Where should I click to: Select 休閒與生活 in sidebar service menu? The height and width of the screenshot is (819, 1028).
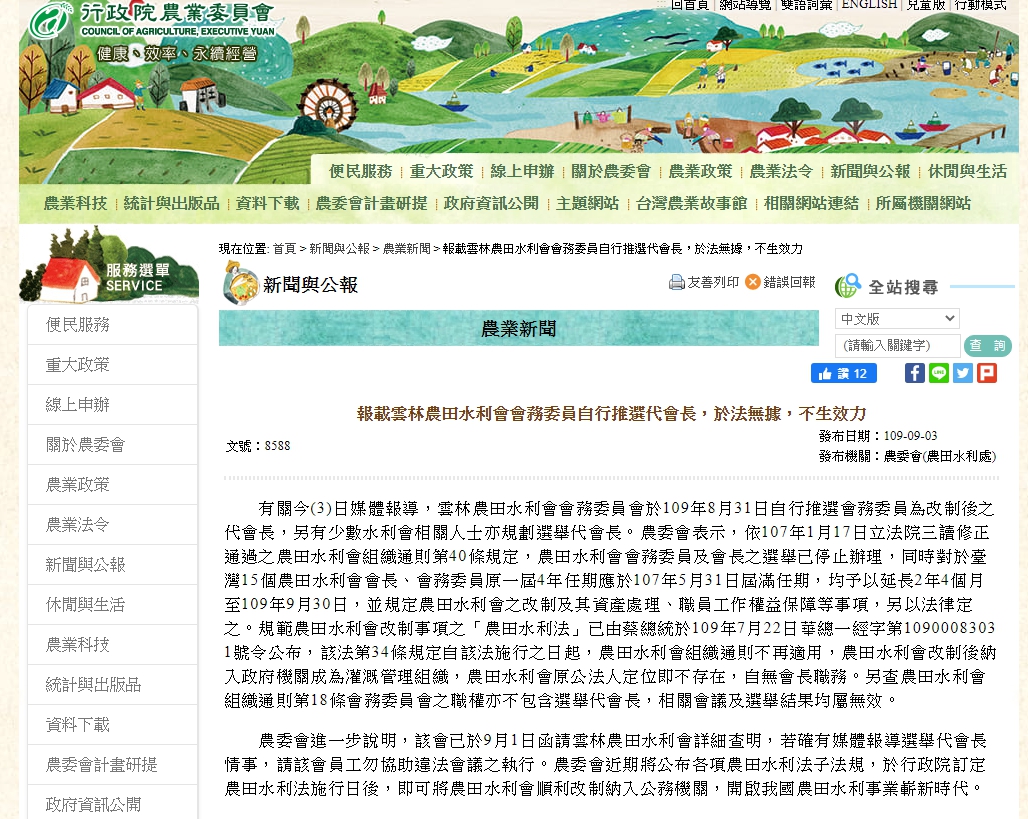[x=112, y=605]
